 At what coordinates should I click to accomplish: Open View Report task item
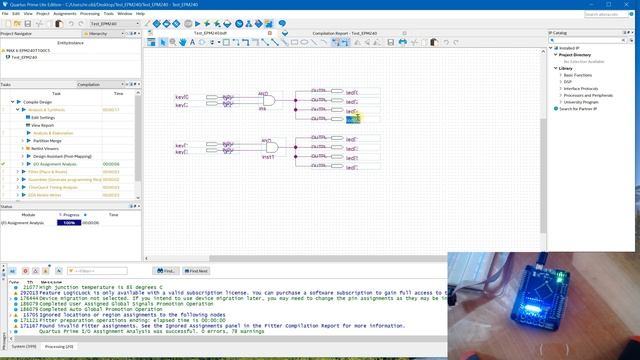[42, 125]
